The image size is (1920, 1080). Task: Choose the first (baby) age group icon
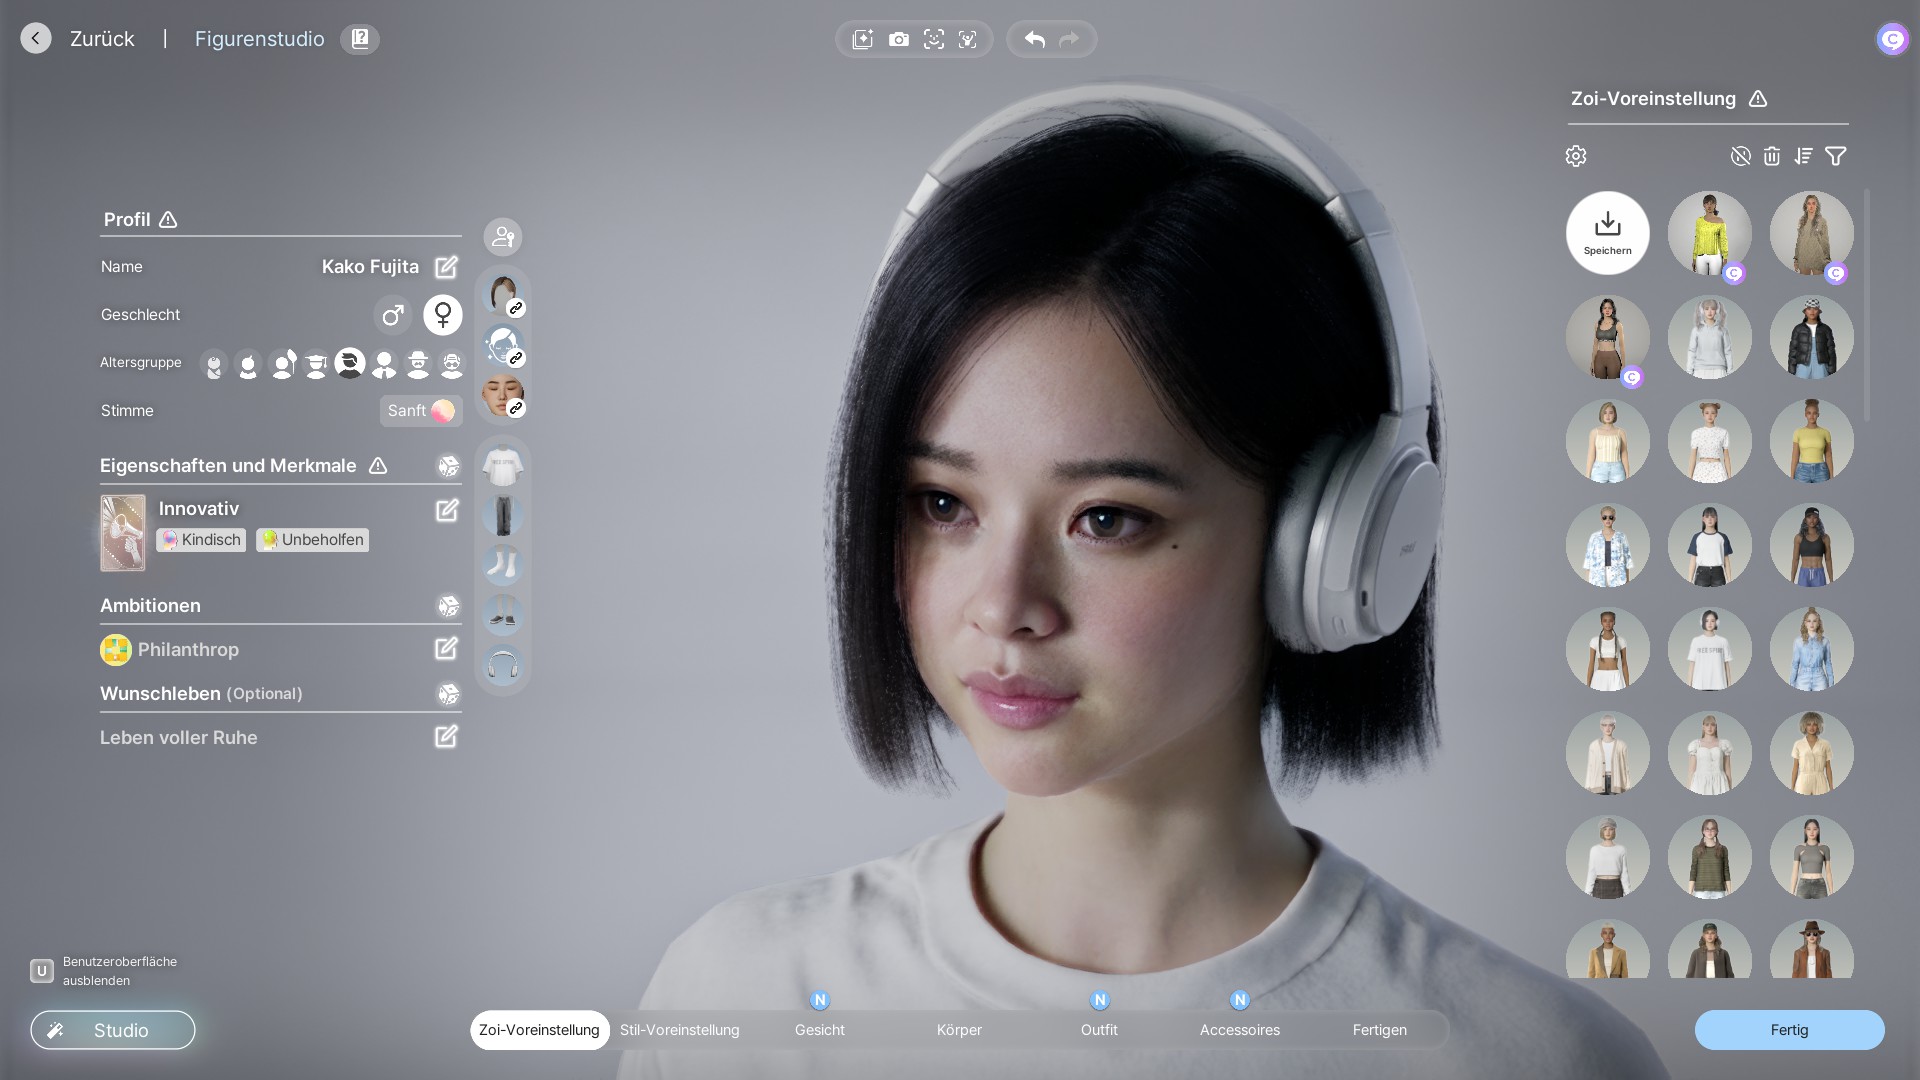point(214,365)
